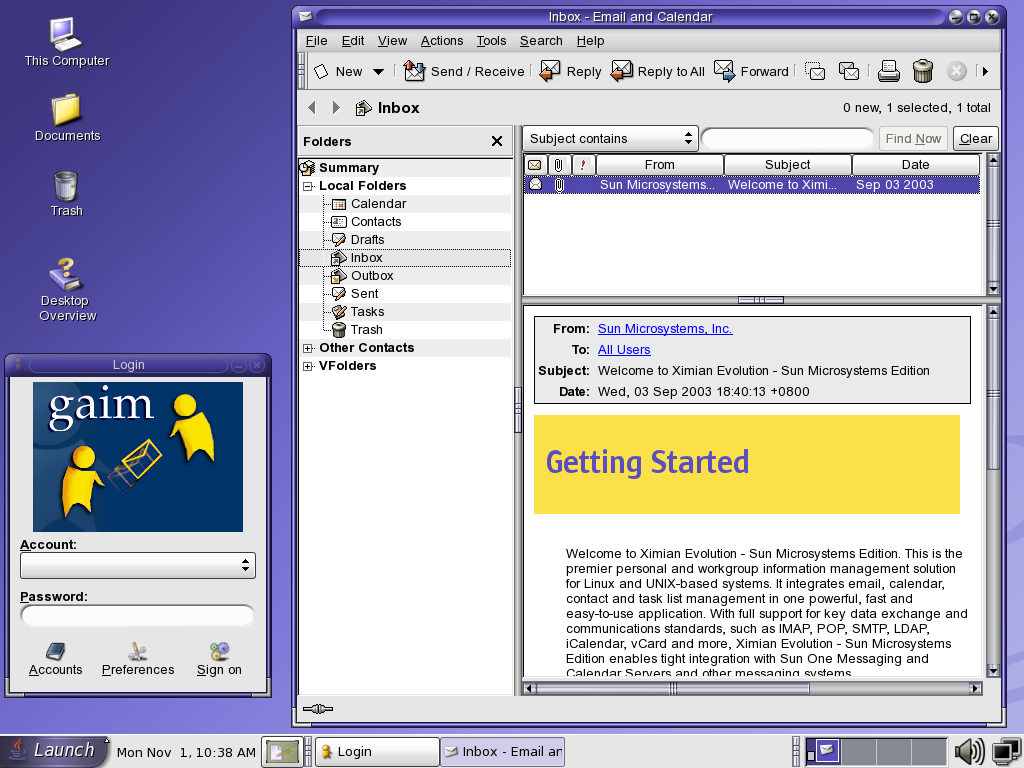Go back with the left navigation arrow

312,108
